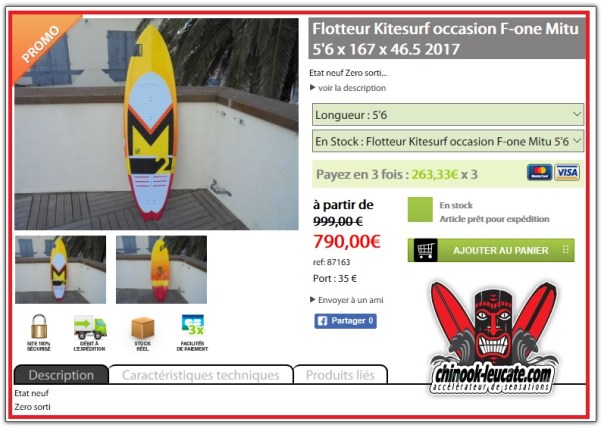Click the green delivery truck icon

pyautogui.click(x=90, y=327)
